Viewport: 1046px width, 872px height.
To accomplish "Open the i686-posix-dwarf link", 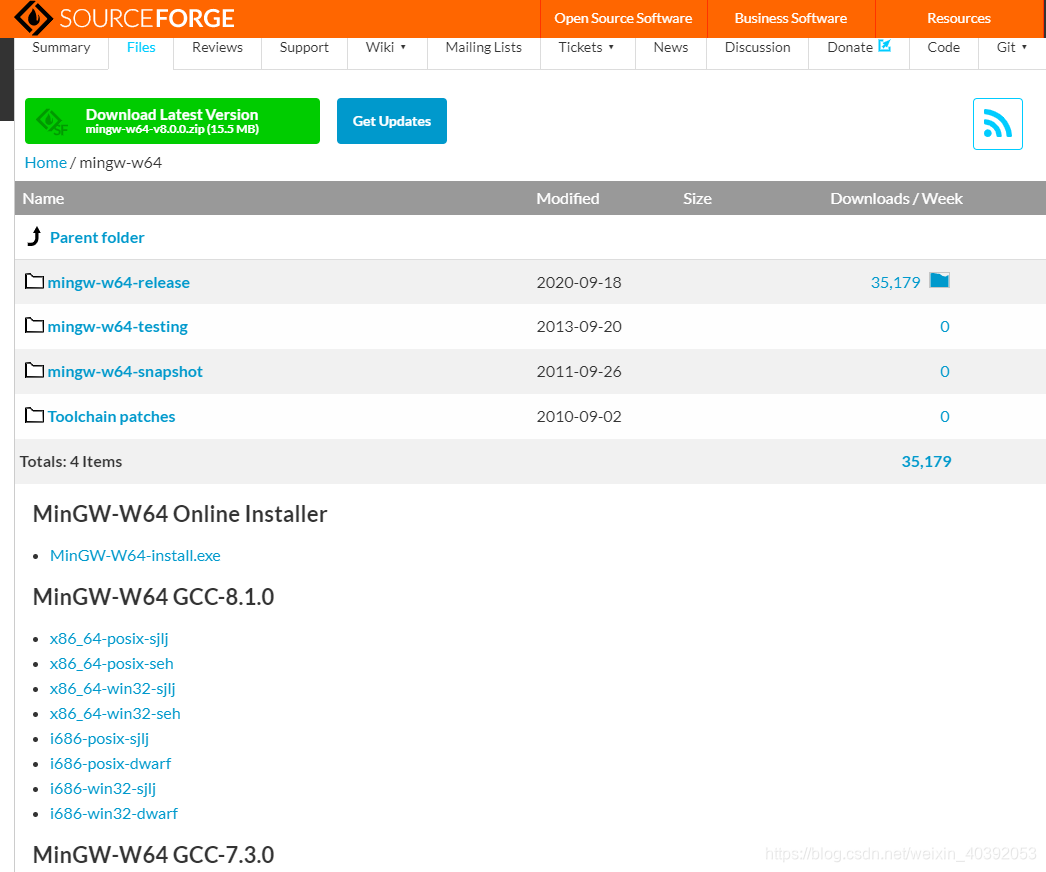I will 110,764.
